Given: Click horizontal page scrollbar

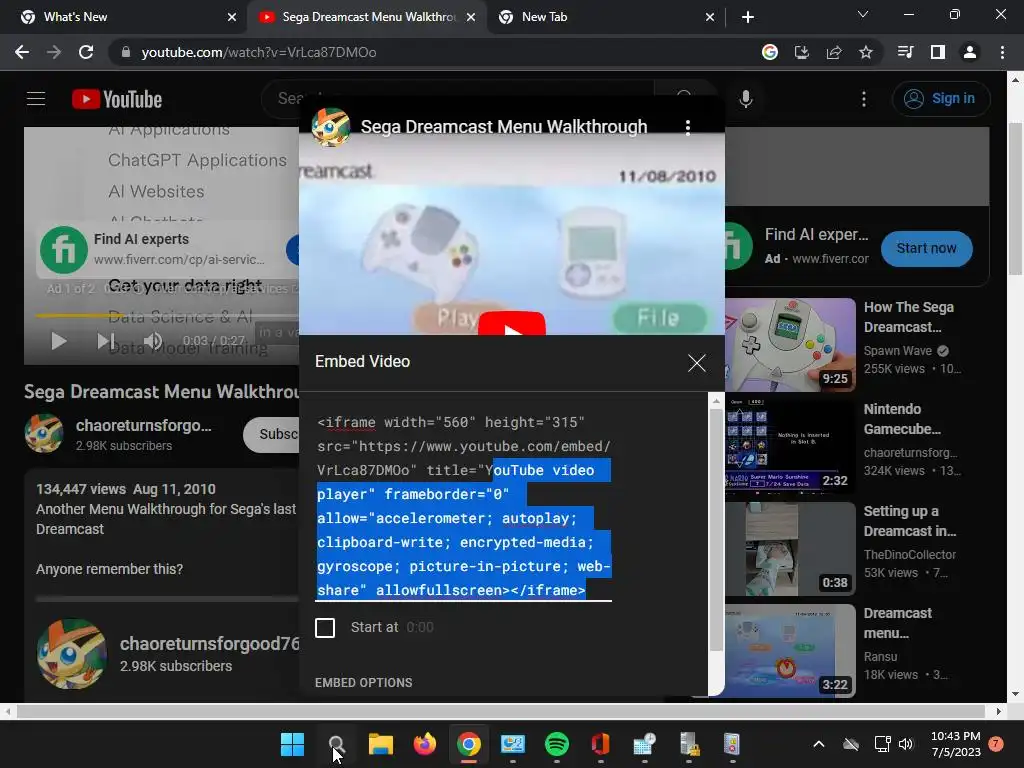Looking at the screenshot, I should coord(502,711).
